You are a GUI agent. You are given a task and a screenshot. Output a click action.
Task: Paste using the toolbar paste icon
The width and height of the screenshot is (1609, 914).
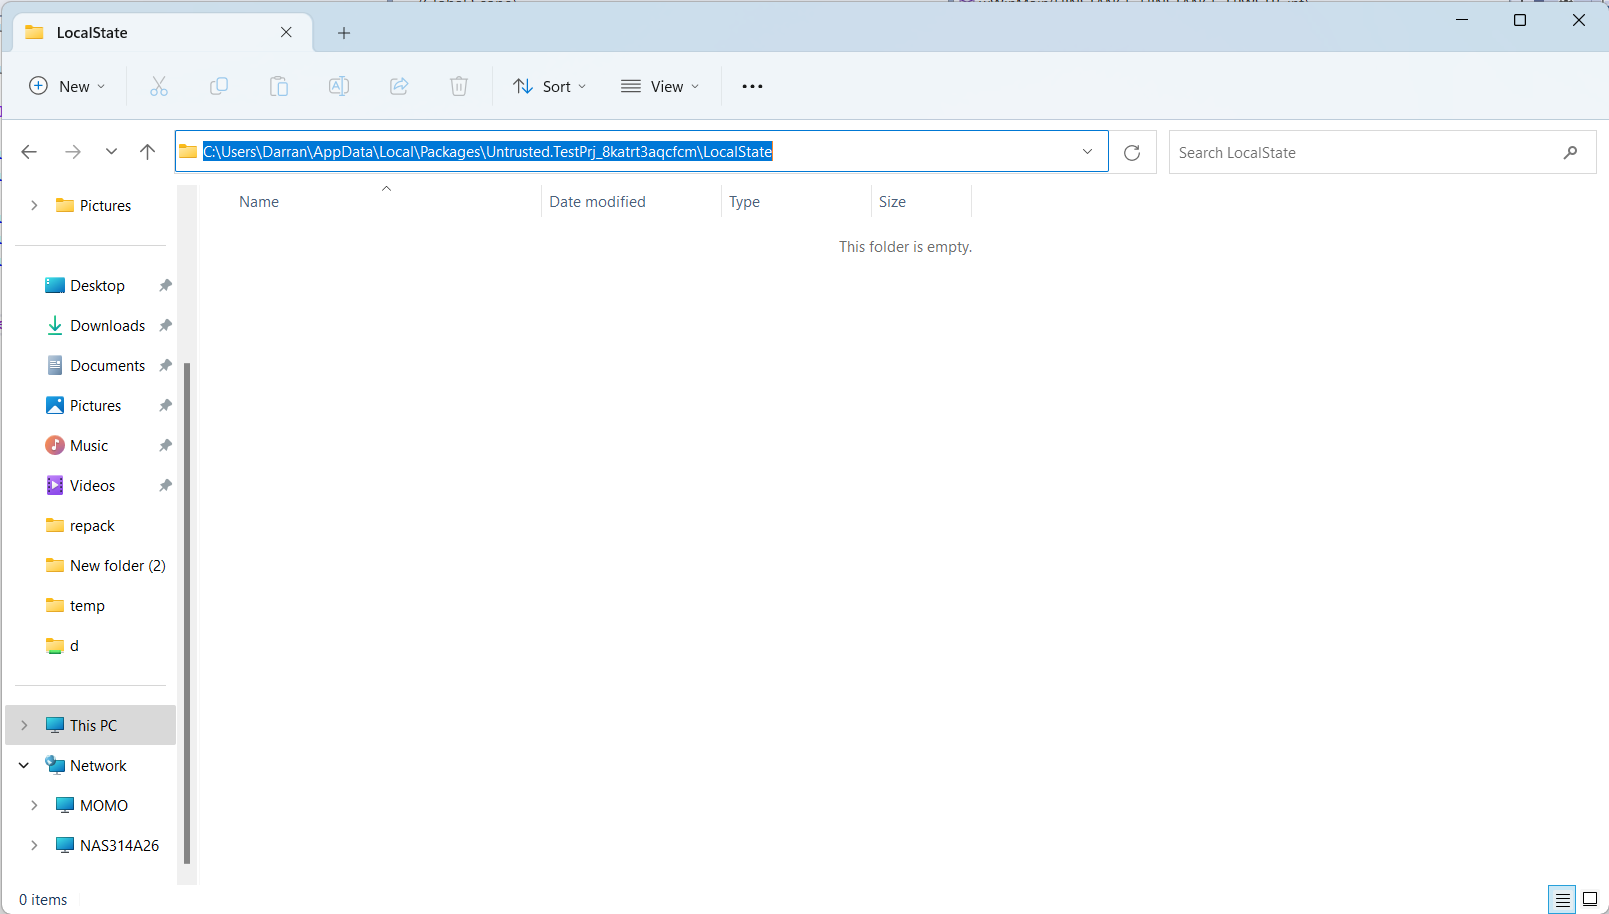click(279, 86)
